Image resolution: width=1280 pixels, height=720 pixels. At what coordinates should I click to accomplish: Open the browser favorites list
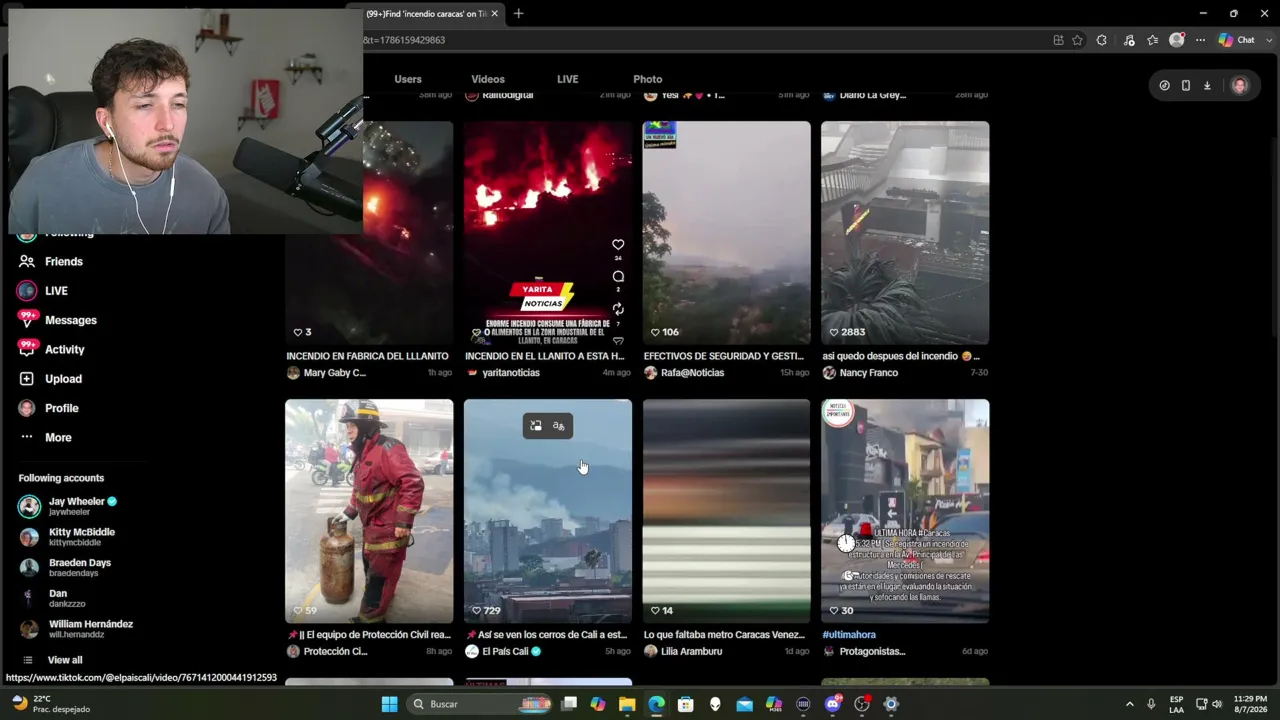[1153, 40]
